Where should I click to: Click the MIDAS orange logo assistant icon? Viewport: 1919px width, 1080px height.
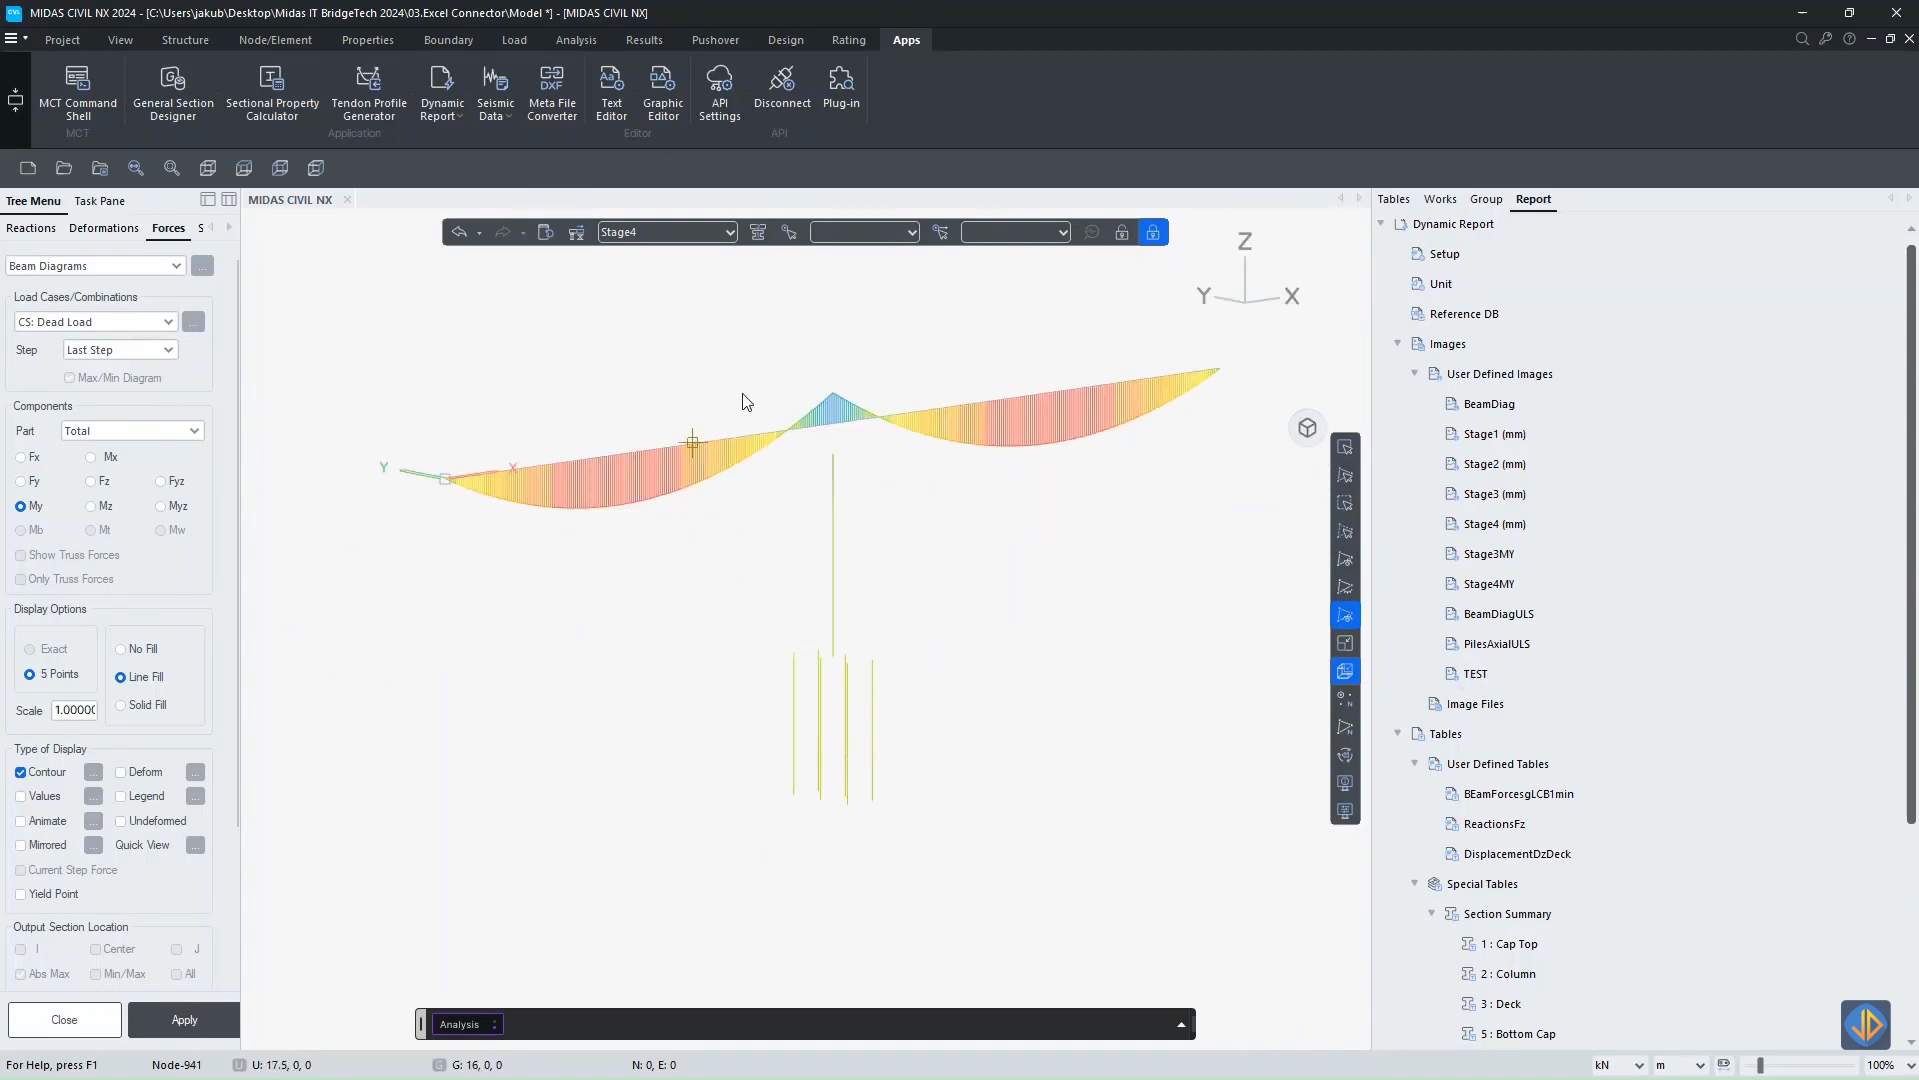pyautogui.click(x=1866, y=1024)
